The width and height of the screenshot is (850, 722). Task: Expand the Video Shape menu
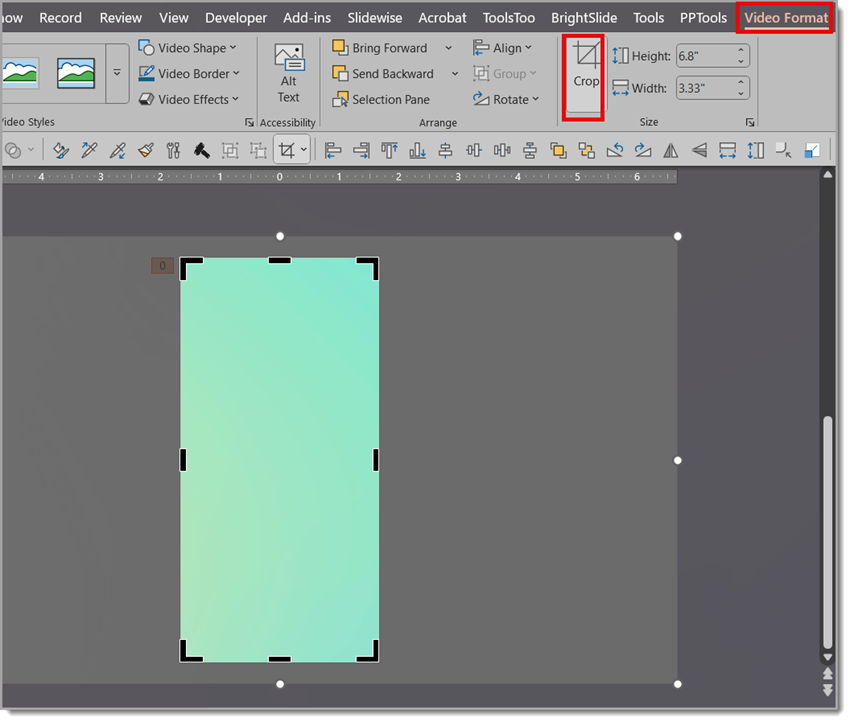coord(187,48)
